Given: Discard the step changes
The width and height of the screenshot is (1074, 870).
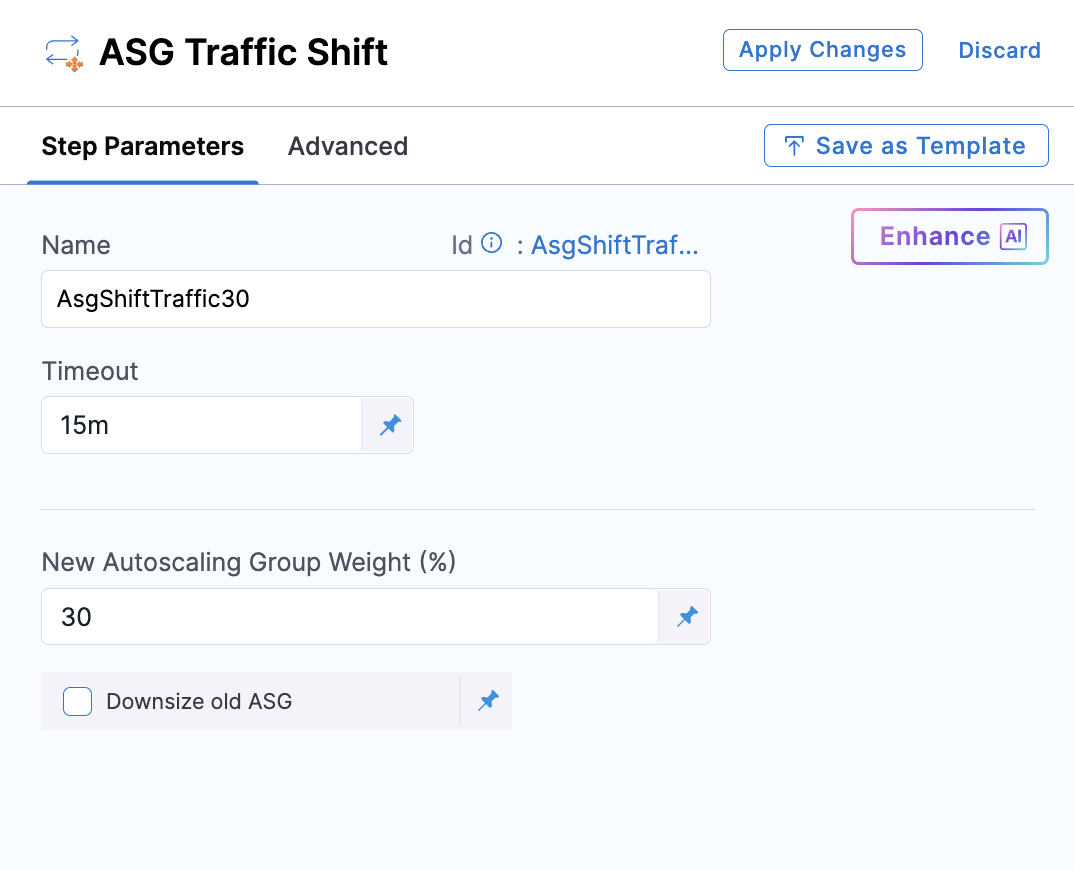Looking at the screenshot, I should 999,50.
